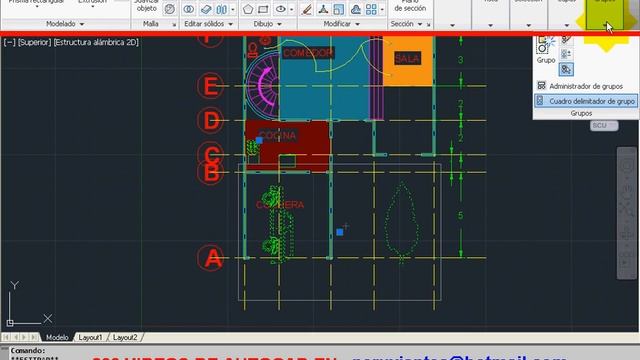Open the Sección panel dialog launcher arrow
The image size is (640, 360).
pos(429,24)
